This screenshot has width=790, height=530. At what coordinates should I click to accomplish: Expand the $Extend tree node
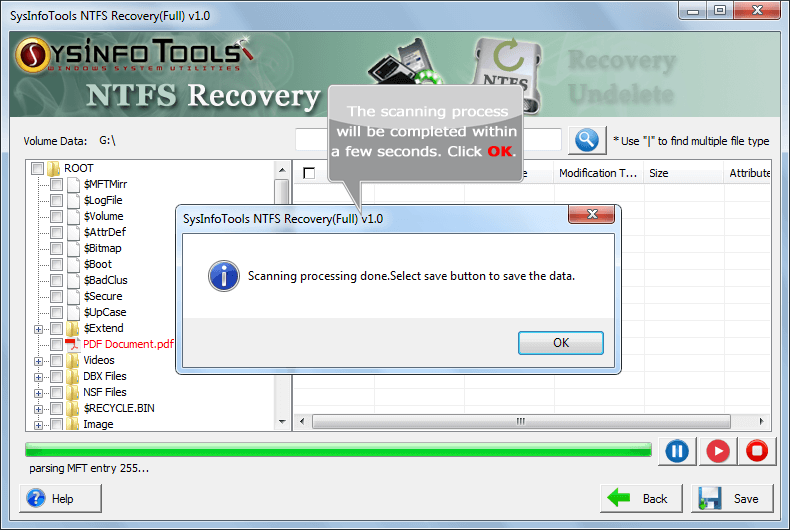coord(38,329)
